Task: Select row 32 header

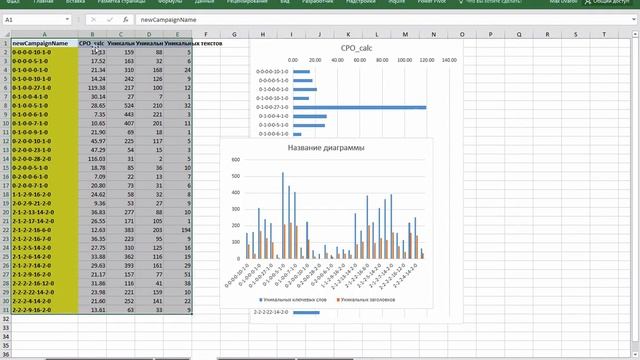Action: pos(6,319)
